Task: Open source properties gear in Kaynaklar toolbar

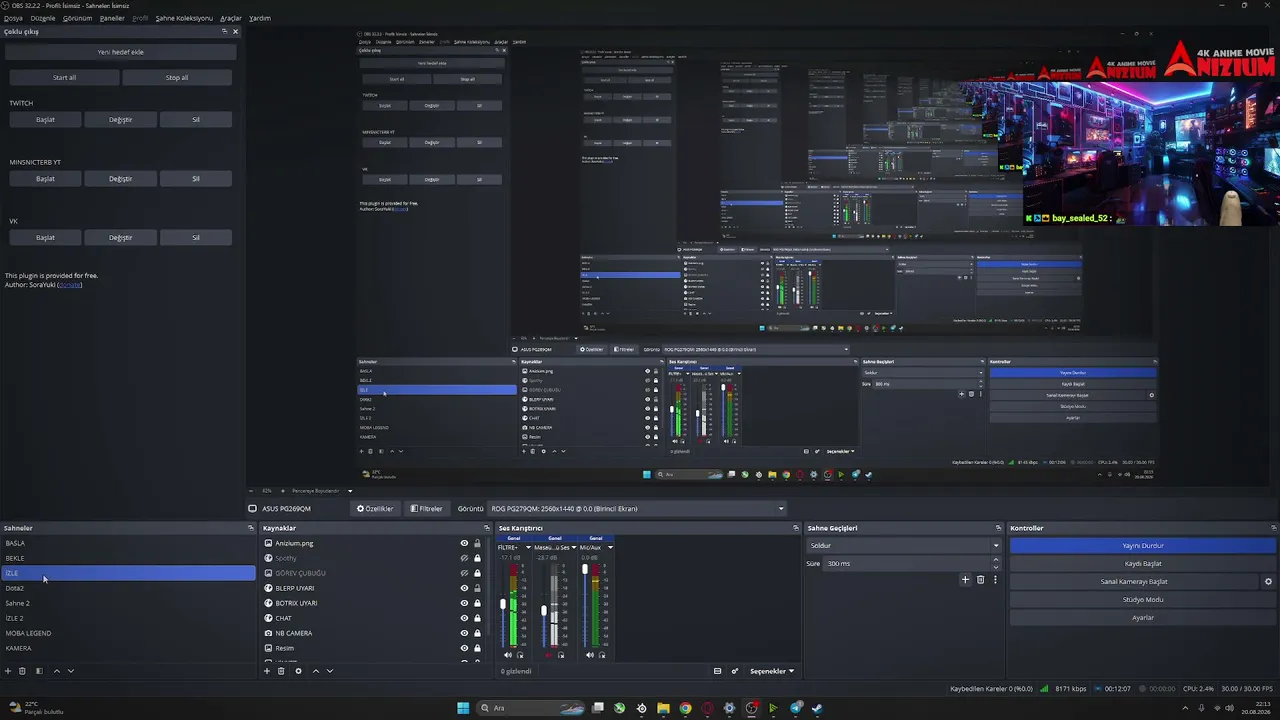Action: (x=298, y=671)
